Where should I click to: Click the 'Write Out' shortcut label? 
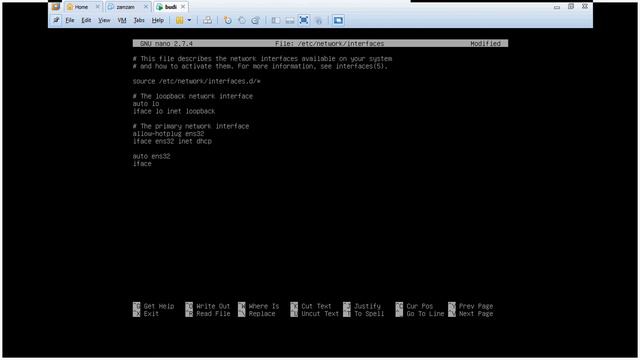[213, 306]
